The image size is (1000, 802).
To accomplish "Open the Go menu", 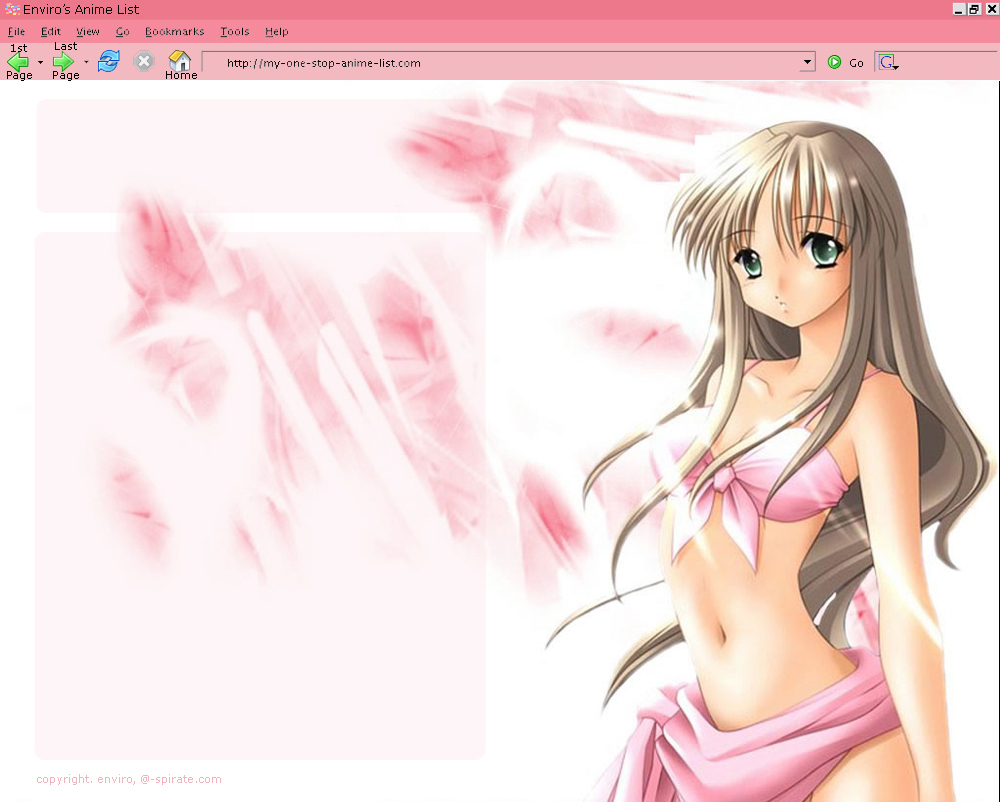I will (x=122, y=31).
